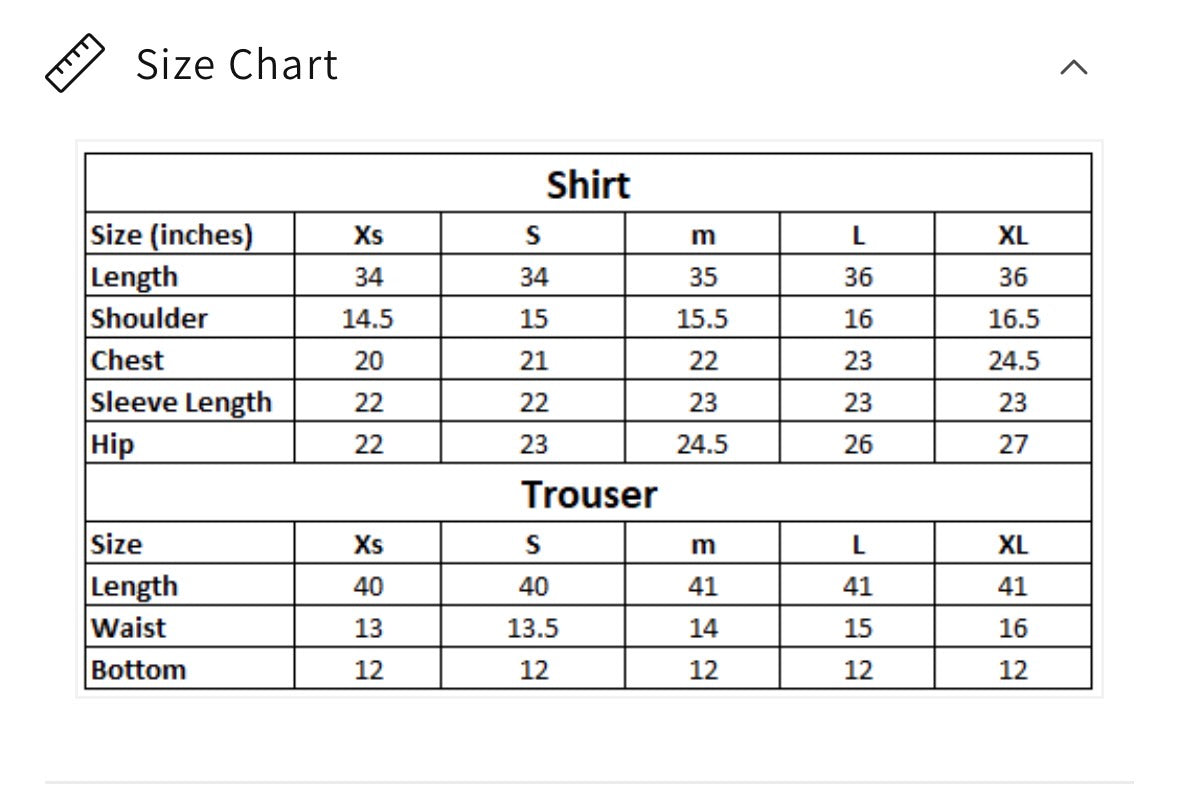Image resolution: width=1179 pixels, height=803 pixels.
Task: Click the Chest row label
Action: 126,360
